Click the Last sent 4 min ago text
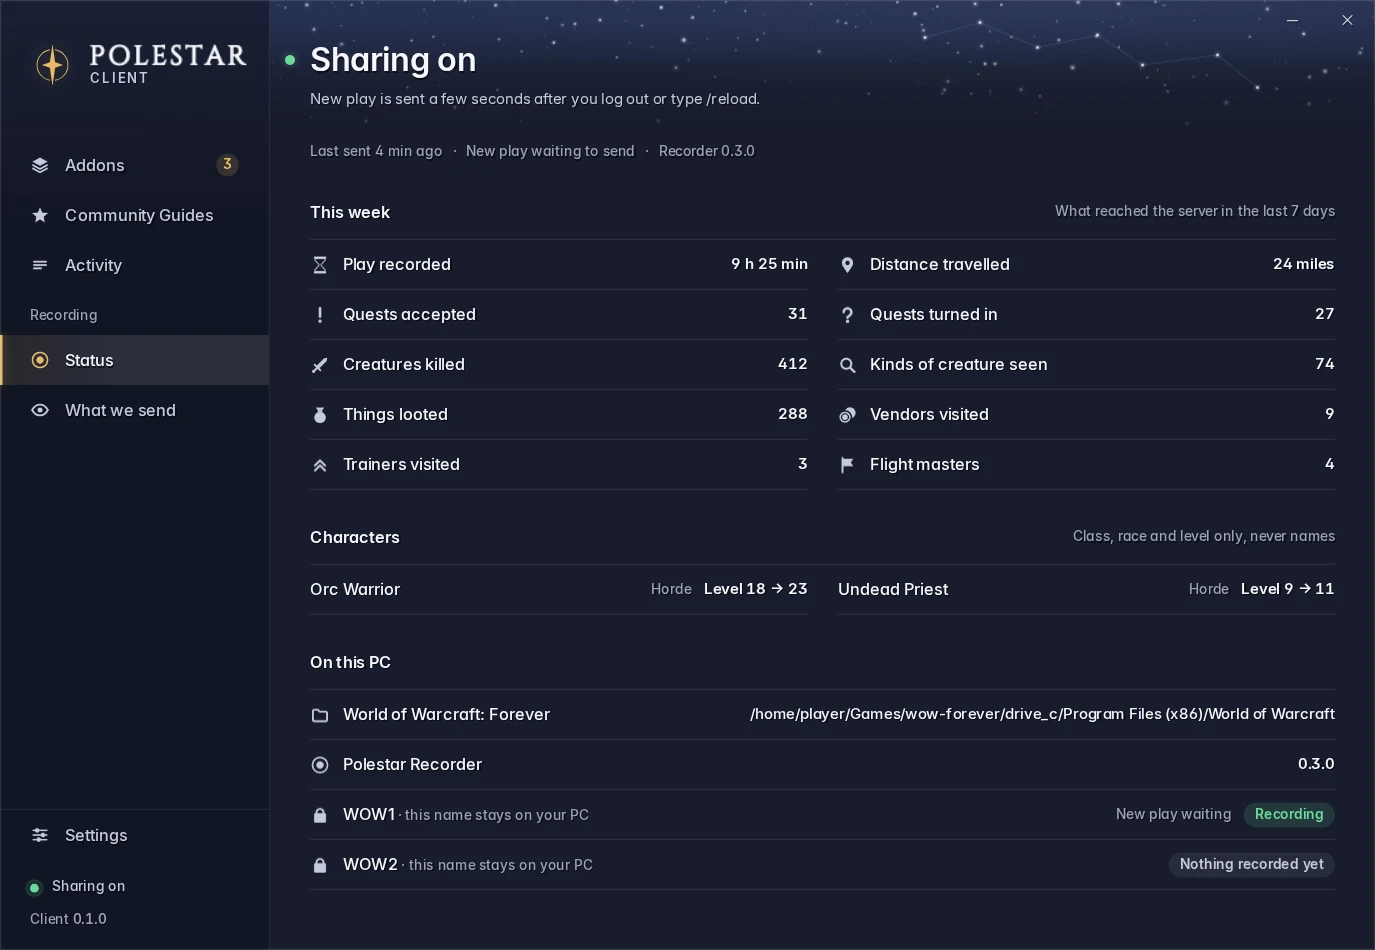 coord(376,151)
